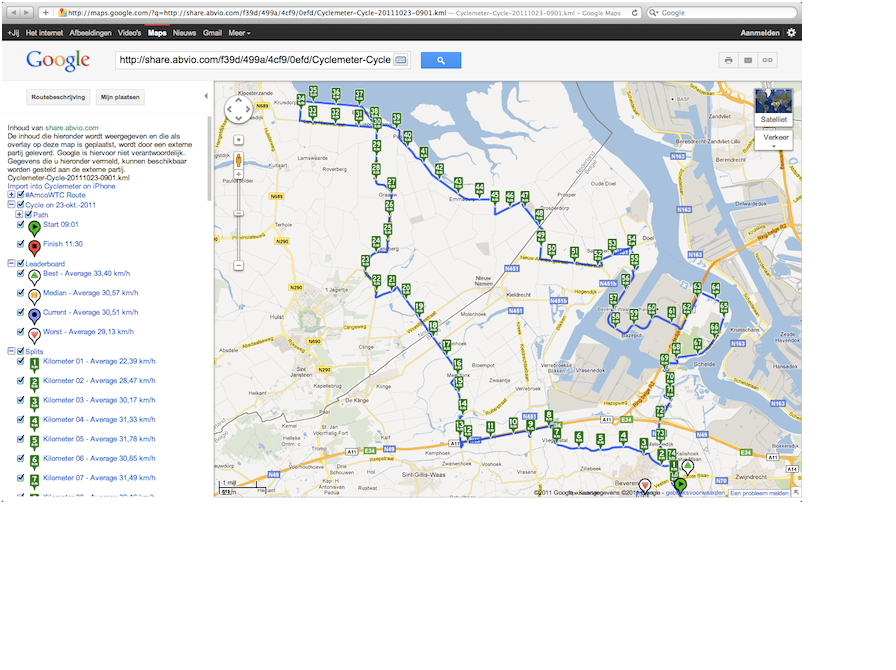Toggle the Finish 11:30 checkbox

click(21, 244)
